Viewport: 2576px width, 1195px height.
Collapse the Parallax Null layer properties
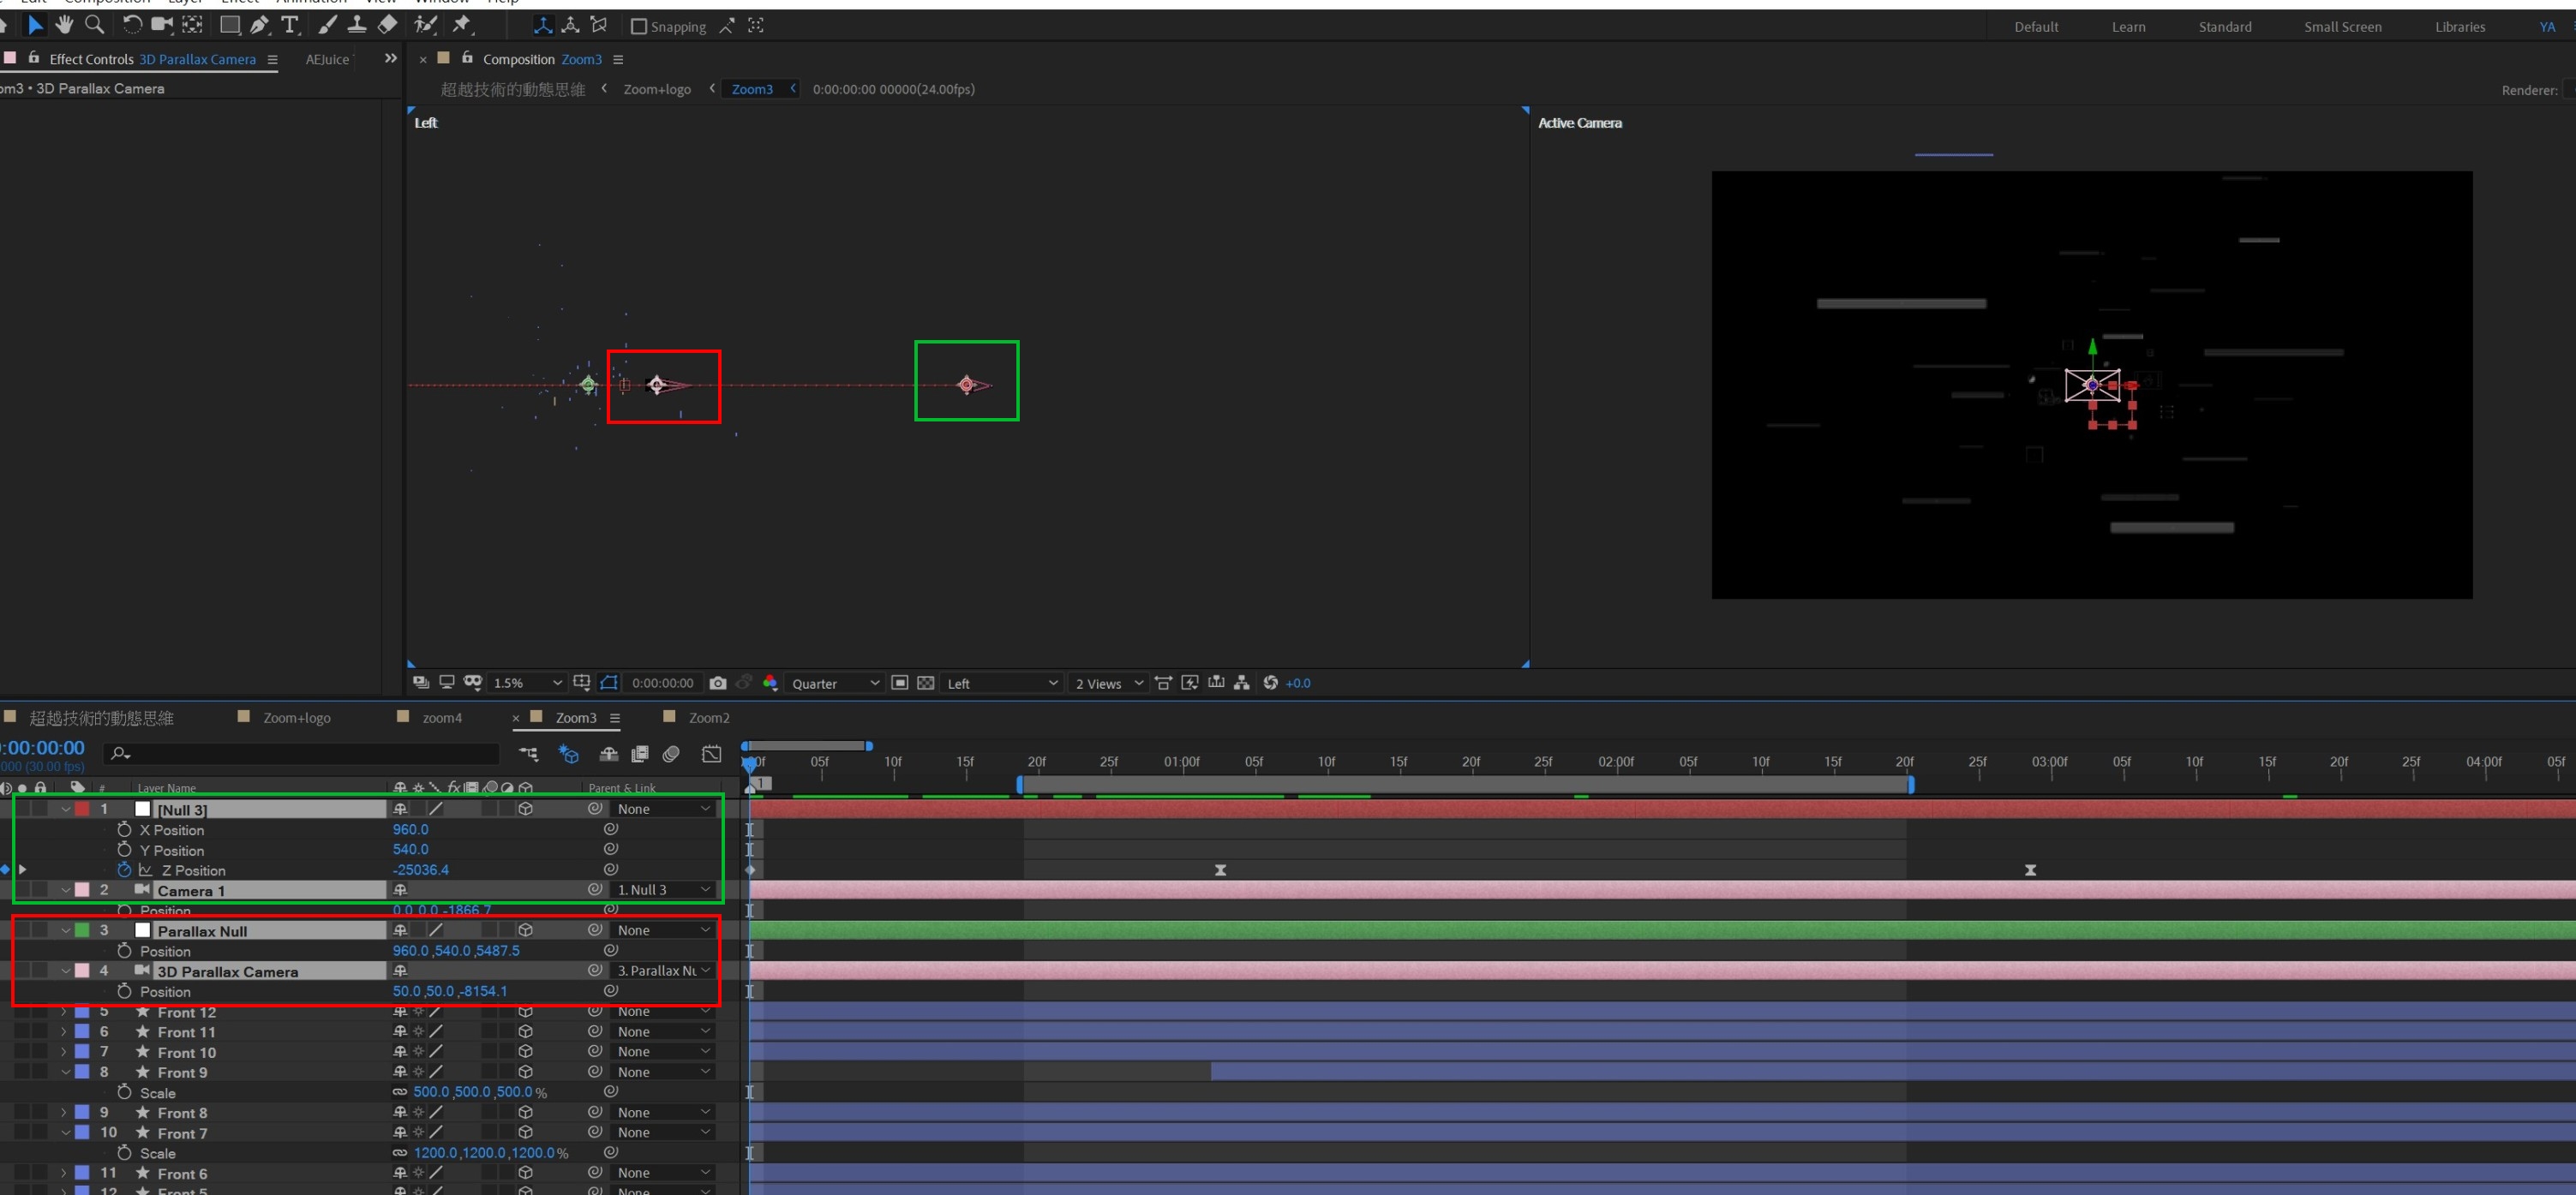point(65,931)
